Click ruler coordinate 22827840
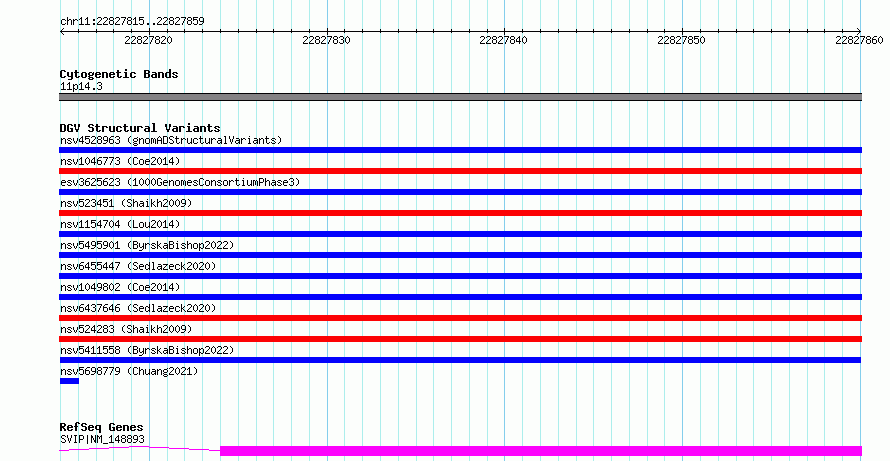The width and height of the screenshot is (890, 461). click(503, 40)
